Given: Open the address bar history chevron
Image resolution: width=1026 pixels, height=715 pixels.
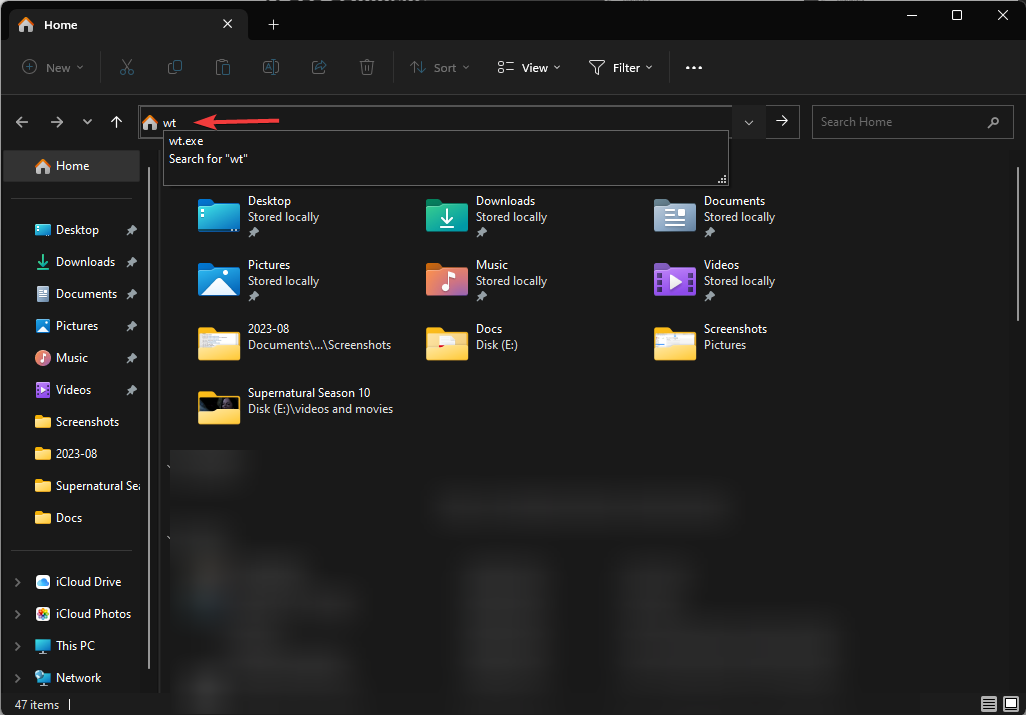Looking at the screenshot, I should [x=748, y=121].
